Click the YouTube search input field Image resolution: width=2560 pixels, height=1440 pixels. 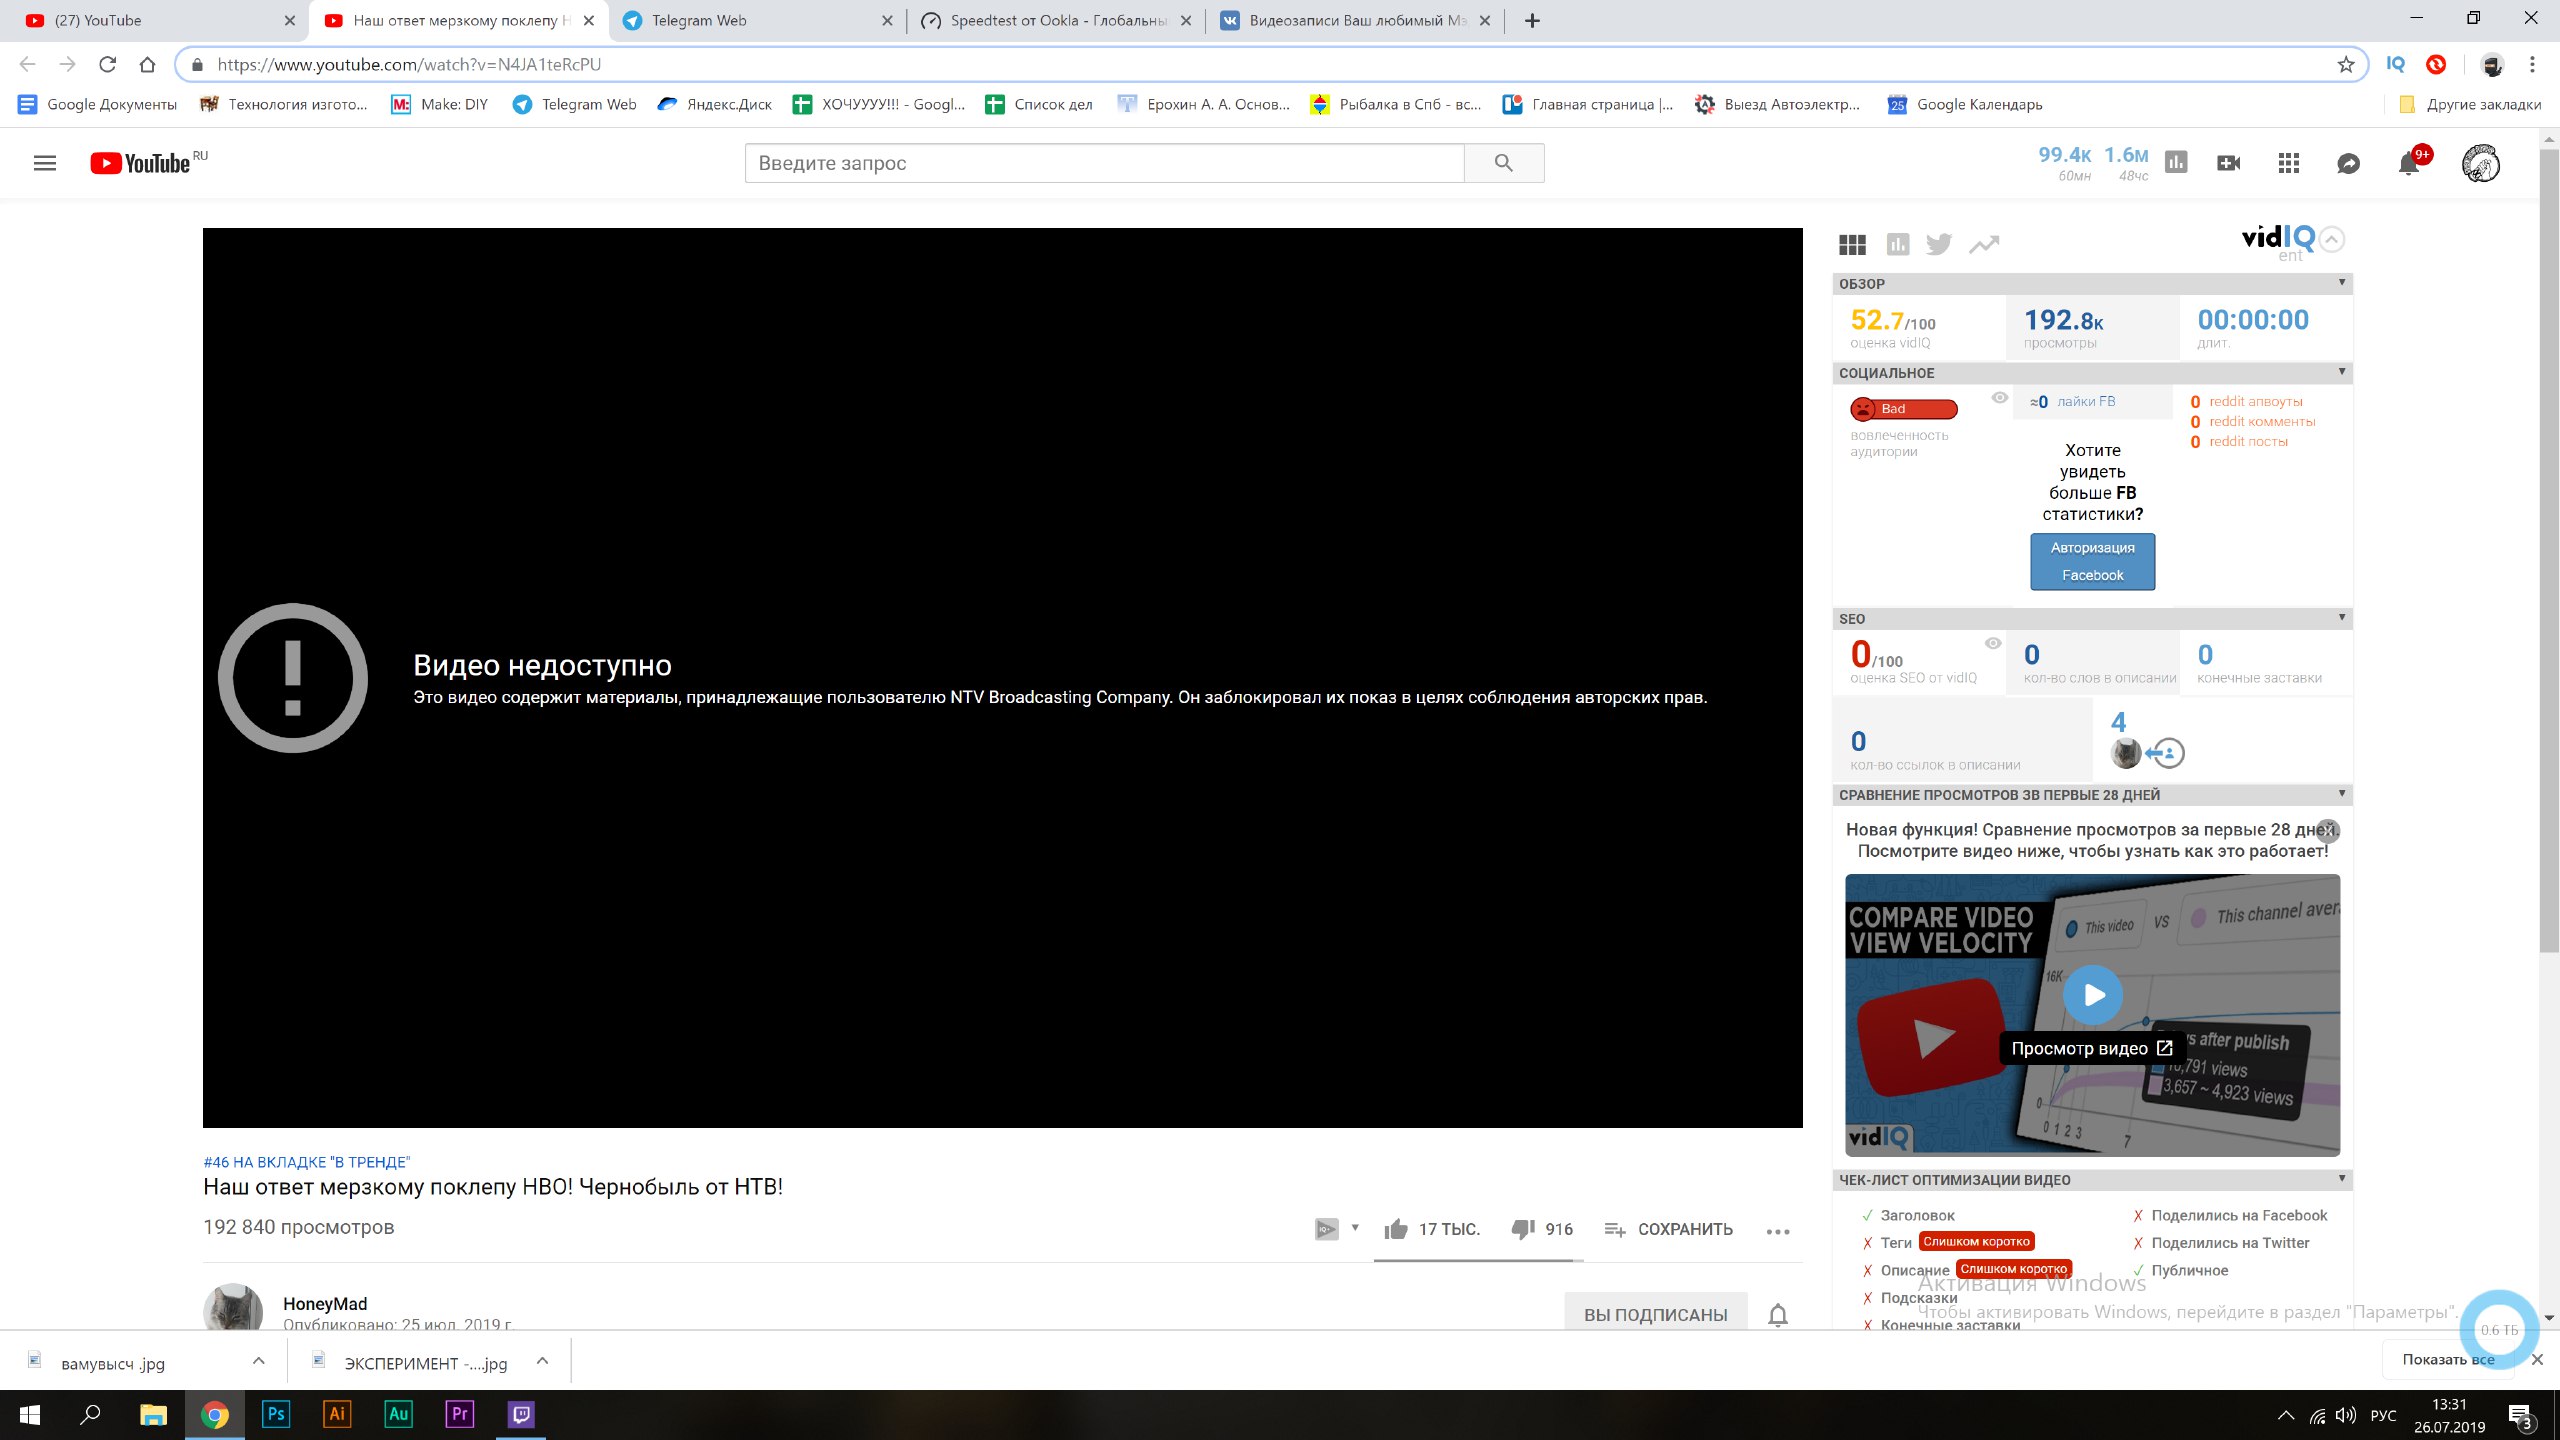[1104, 163]
